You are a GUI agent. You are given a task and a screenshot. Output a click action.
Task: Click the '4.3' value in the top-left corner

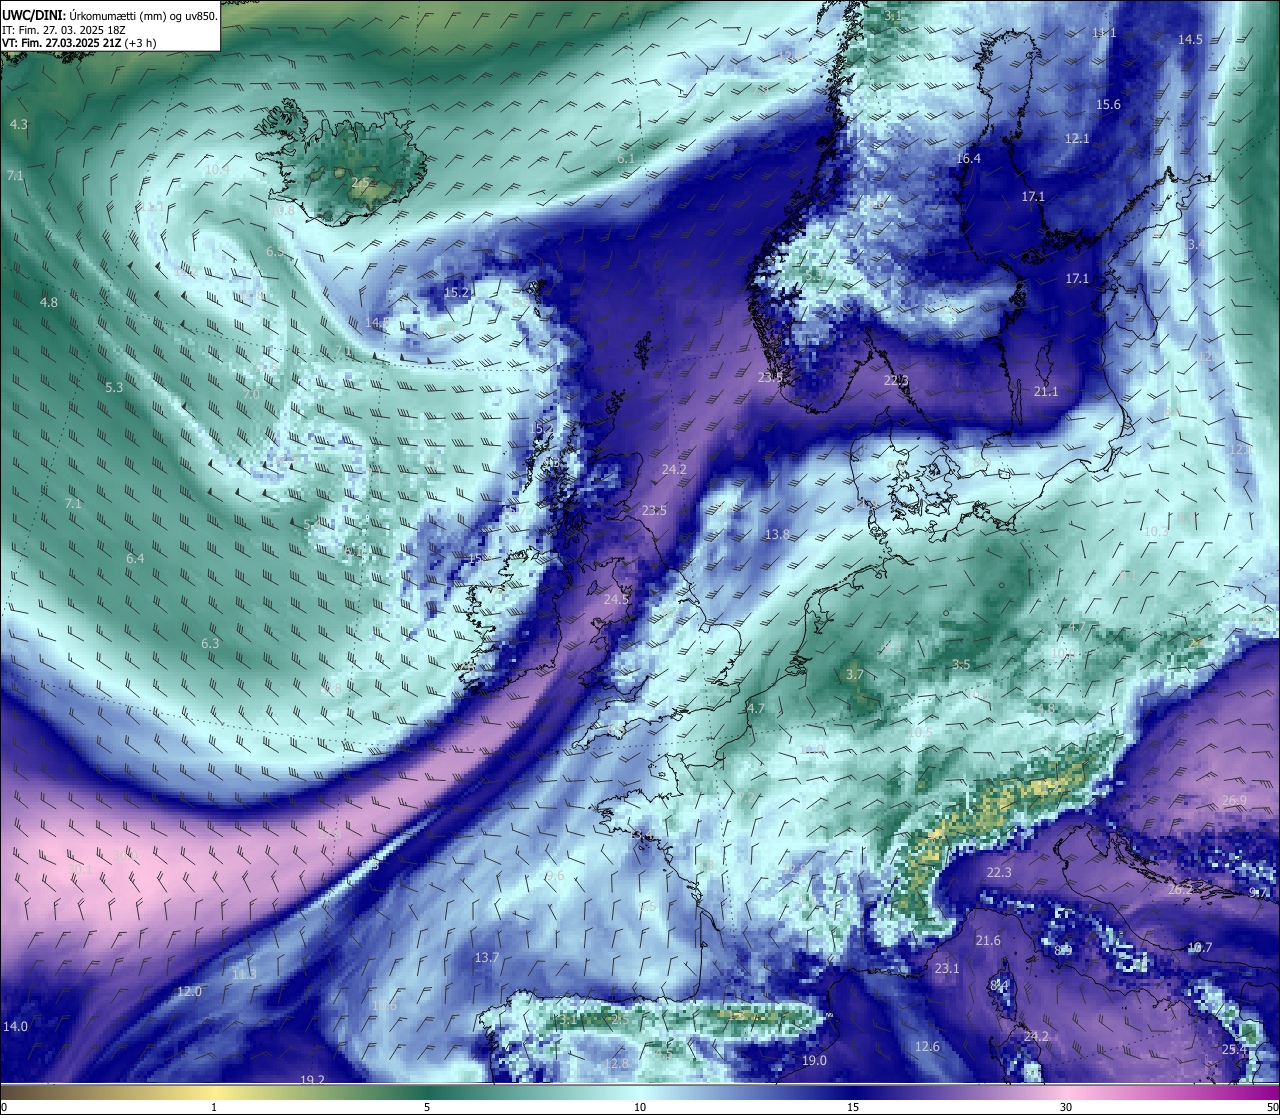click(19, 125)
